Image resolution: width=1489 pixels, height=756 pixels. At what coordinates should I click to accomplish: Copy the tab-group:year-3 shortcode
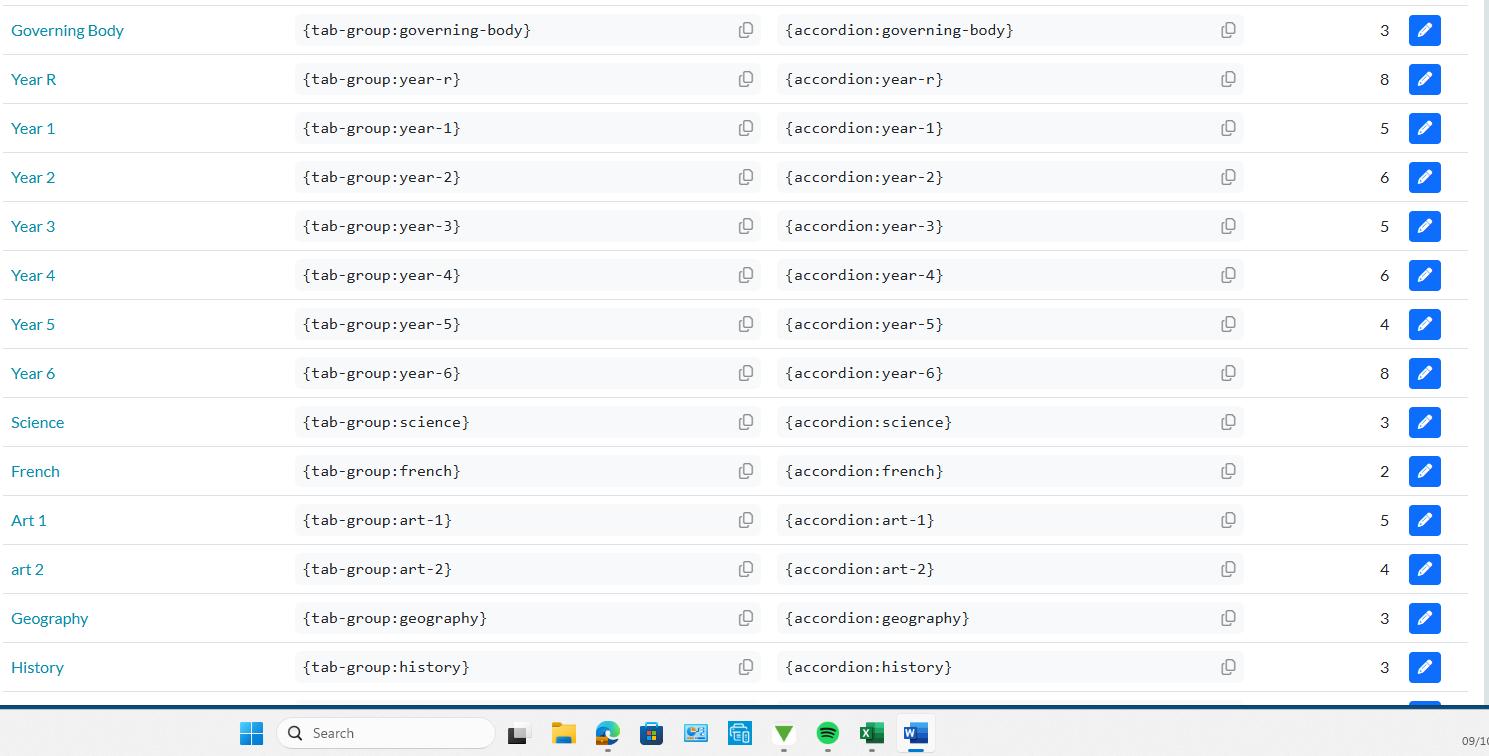746,226
